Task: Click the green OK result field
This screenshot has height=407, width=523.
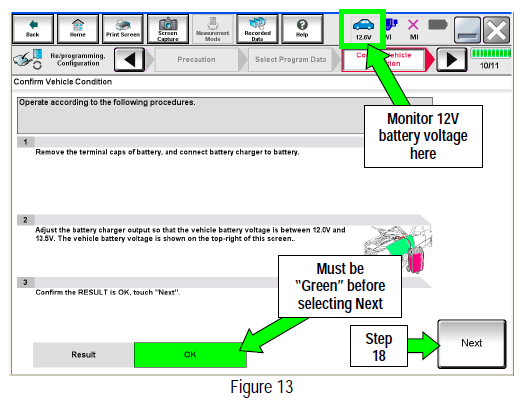Action: pyautogui.click(x=190, y=355)
